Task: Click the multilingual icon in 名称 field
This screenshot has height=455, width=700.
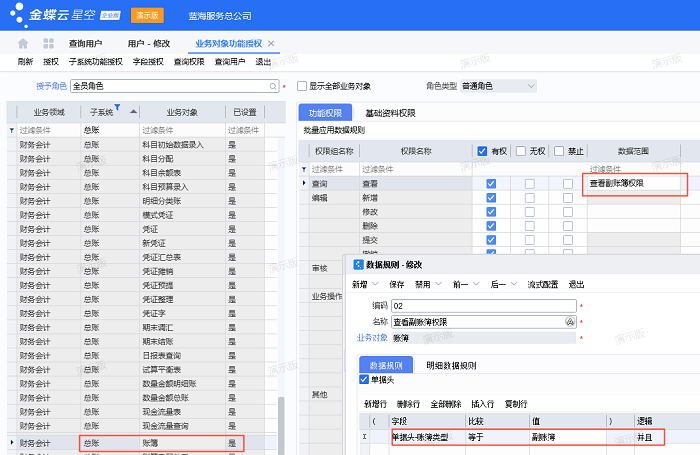Action: click(570, 322)
